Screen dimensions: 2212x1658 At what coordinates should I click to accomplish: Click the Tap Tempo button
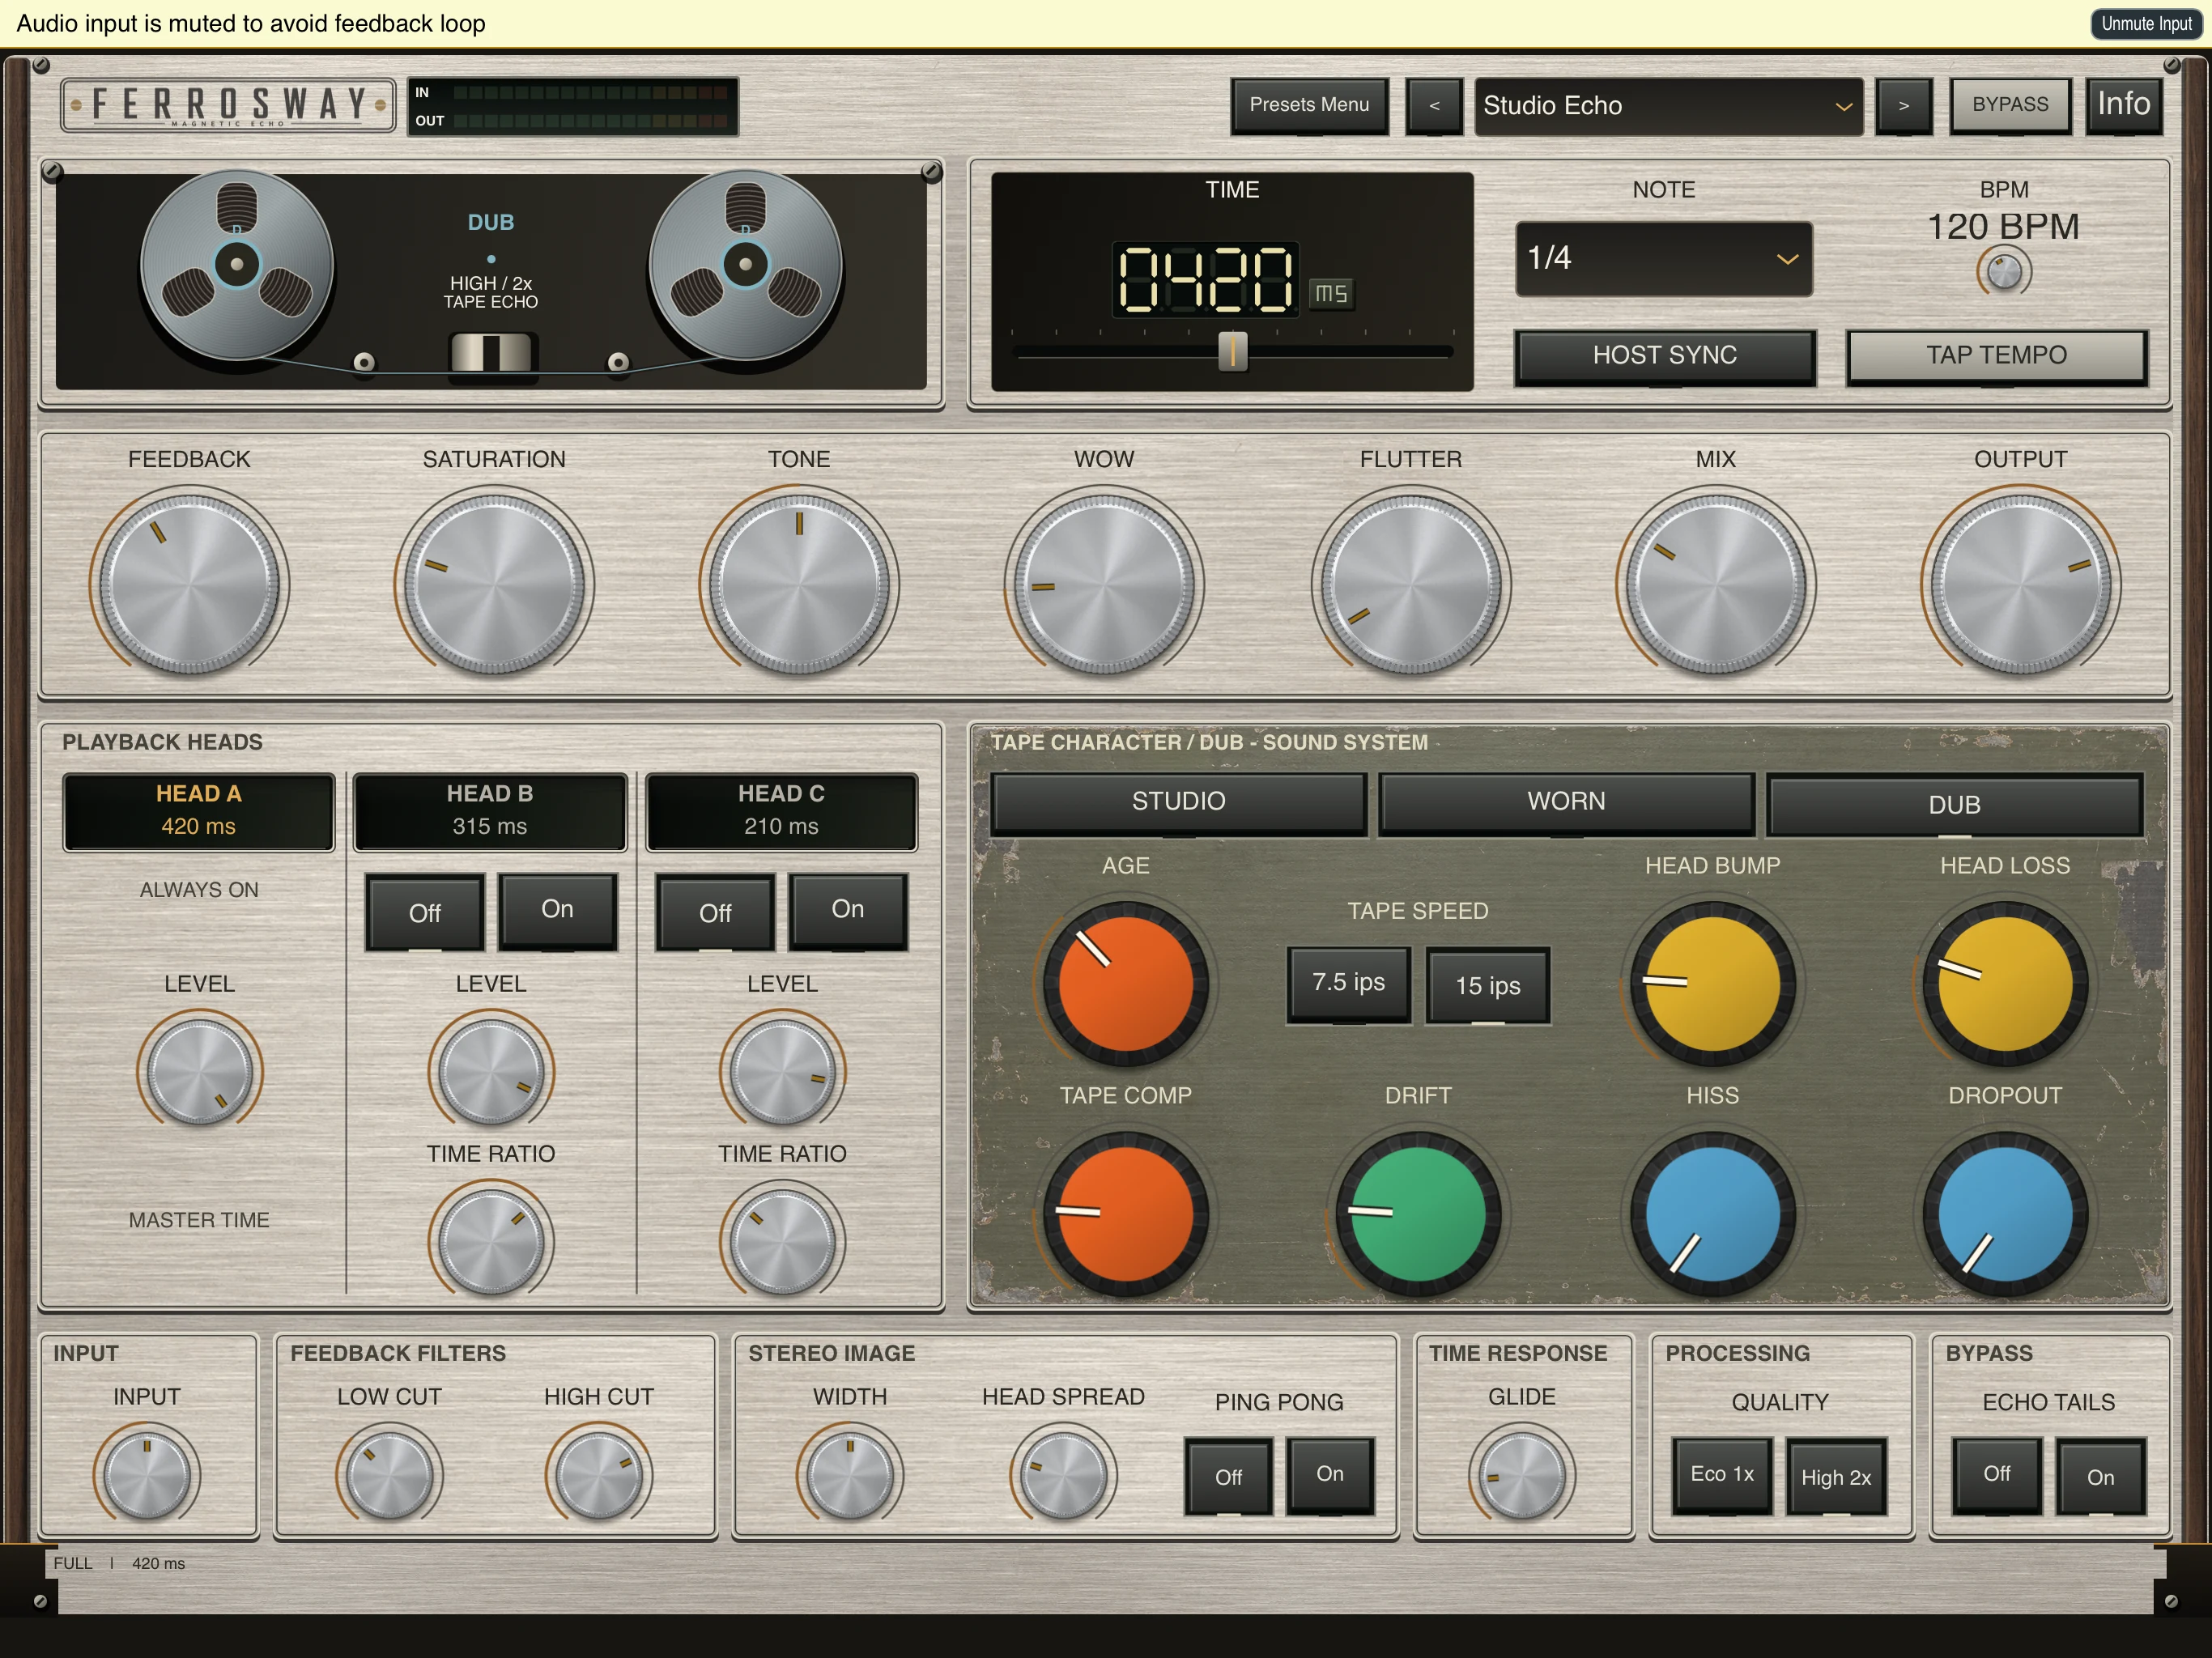coord(1996,356)
